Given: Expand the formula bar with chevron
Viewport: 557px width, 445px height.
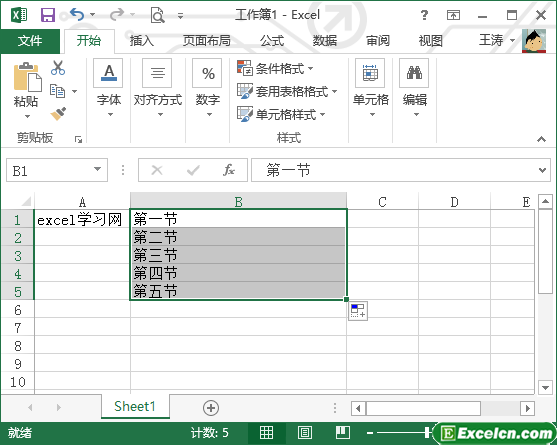Looking at the screenshot, I should click(542, 170).
